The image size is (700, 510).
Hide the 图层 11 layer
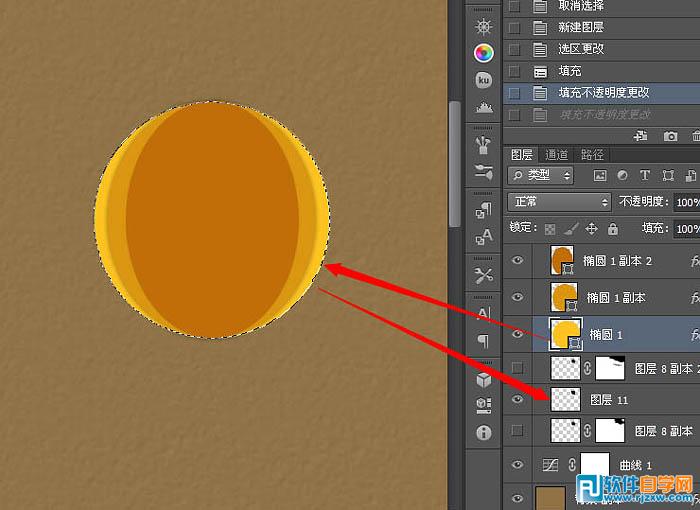tap(517, 399)
